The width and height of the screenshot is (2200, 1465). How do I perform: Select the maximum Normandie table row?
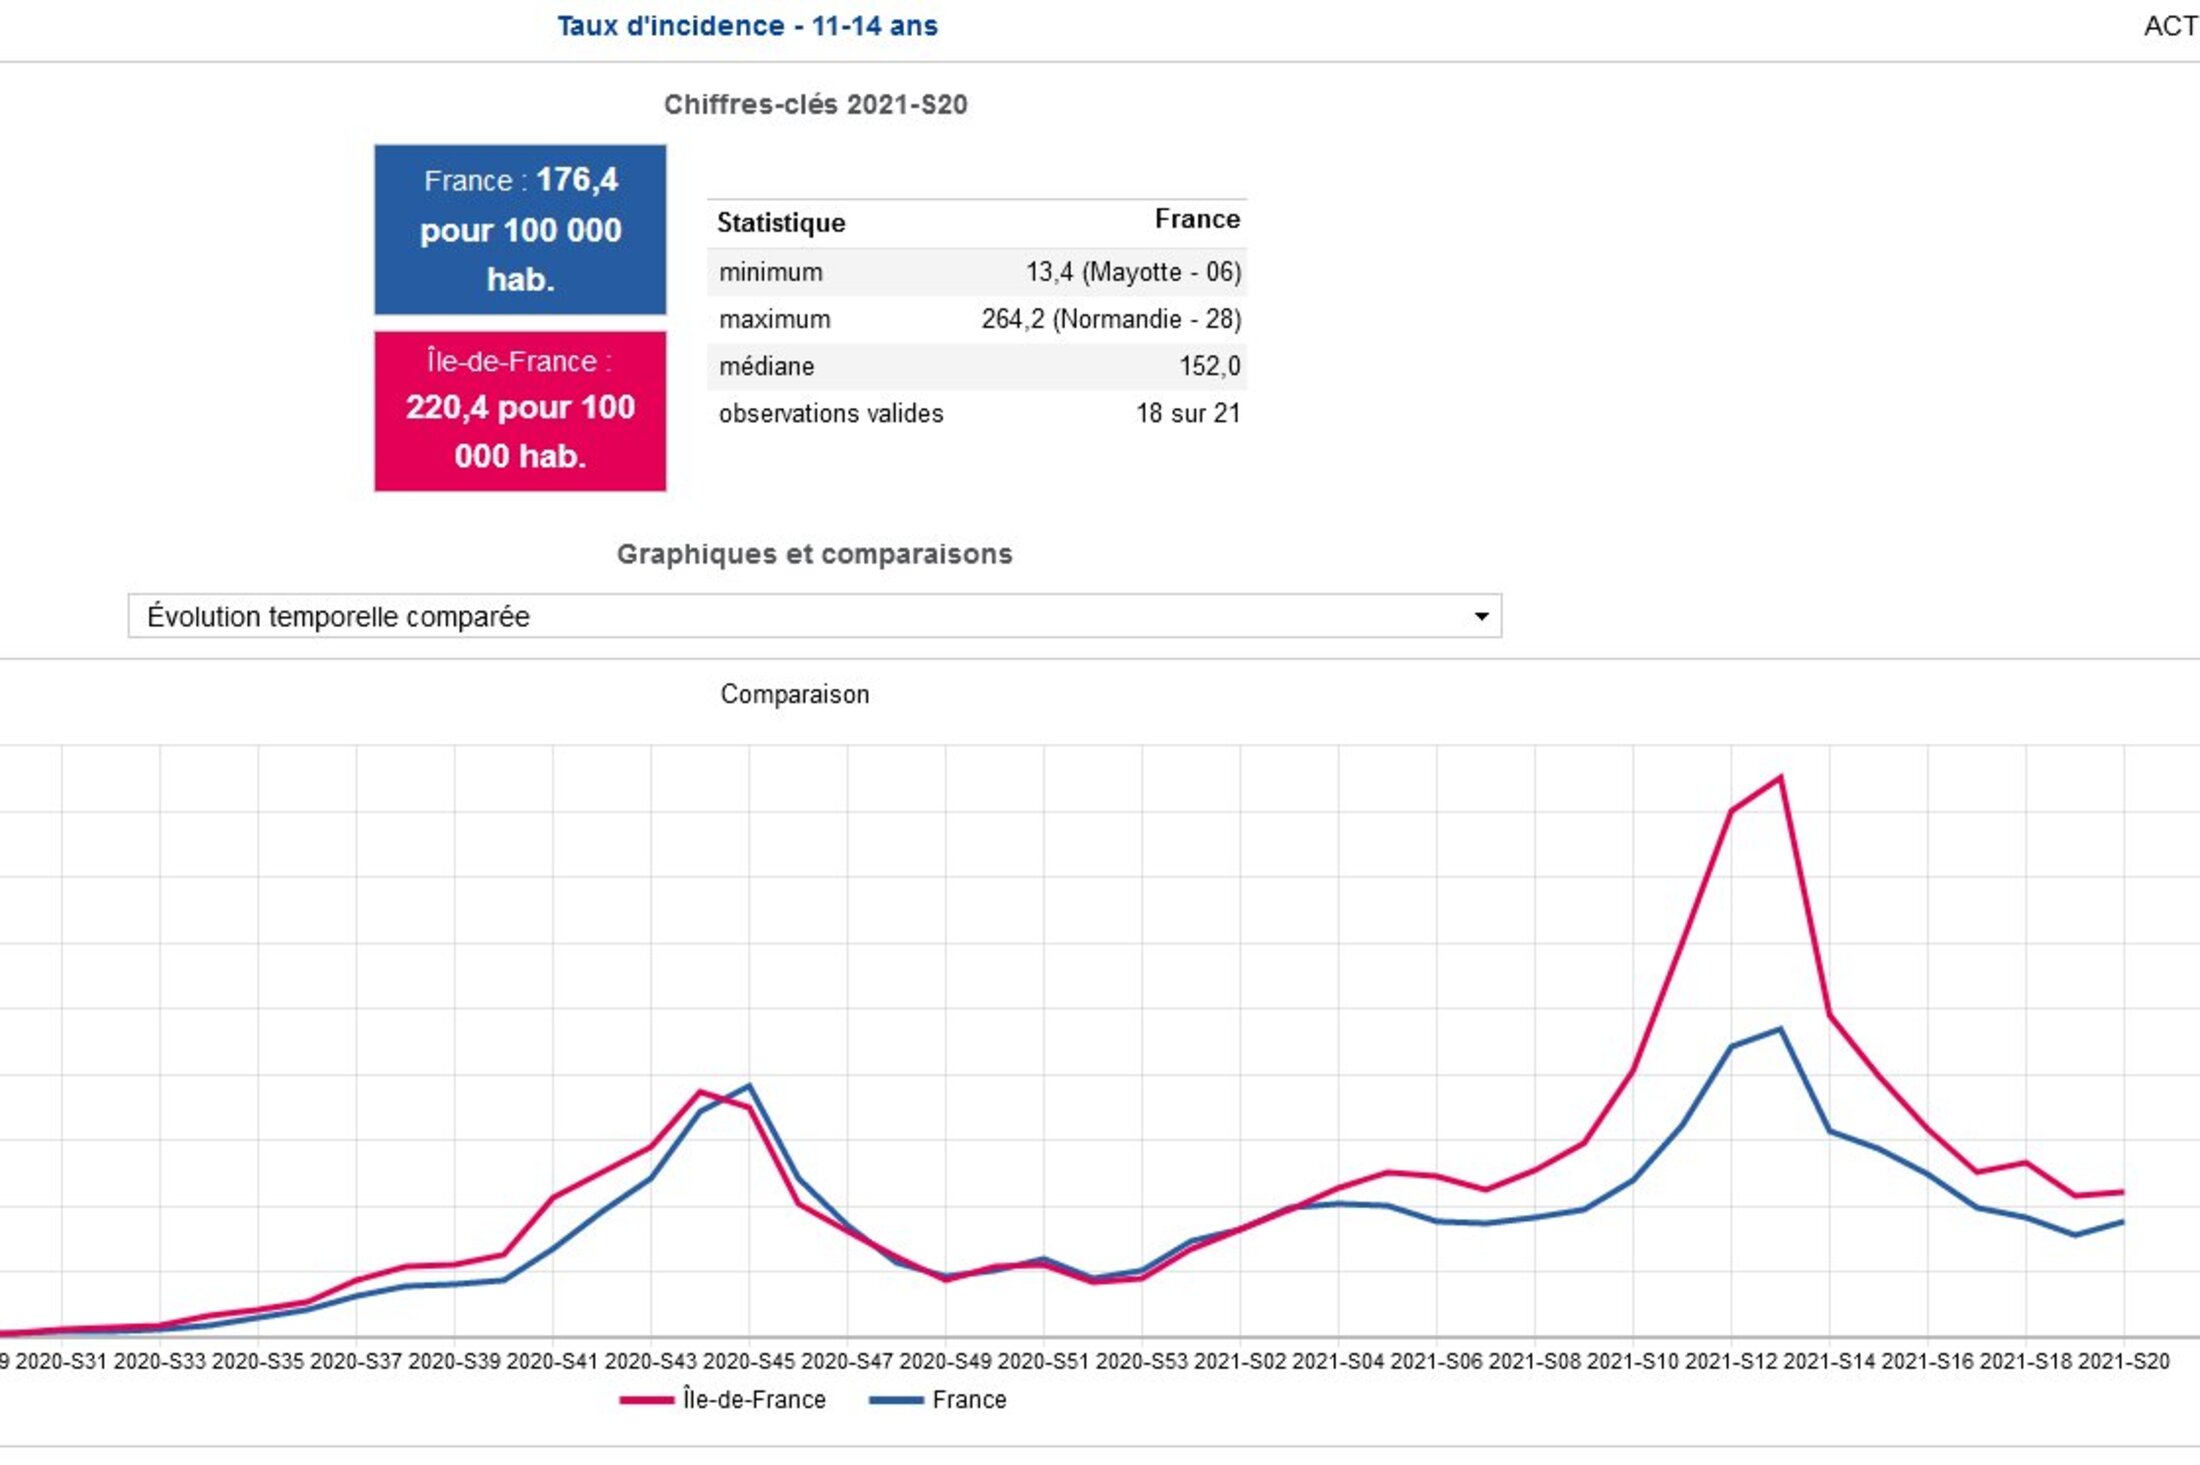click(977, 319)
